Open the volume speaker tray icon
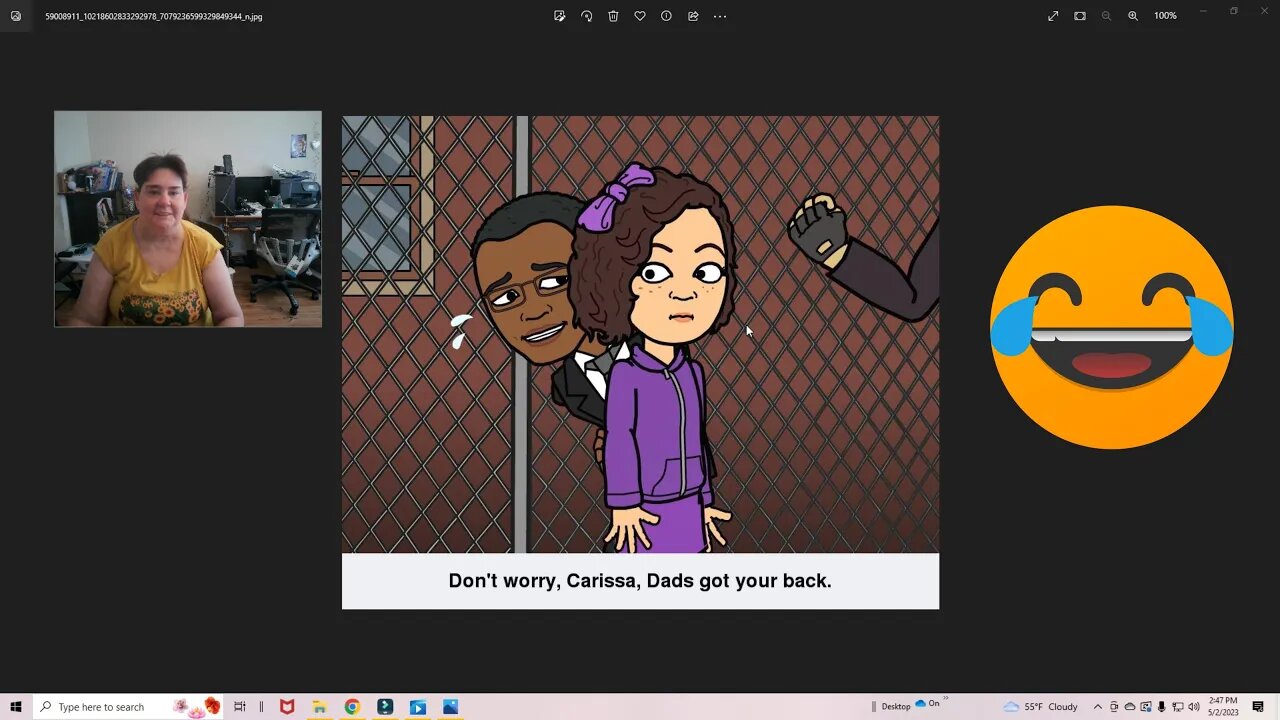Screen dimensions: 1280x720 (x=1194, y=707)
